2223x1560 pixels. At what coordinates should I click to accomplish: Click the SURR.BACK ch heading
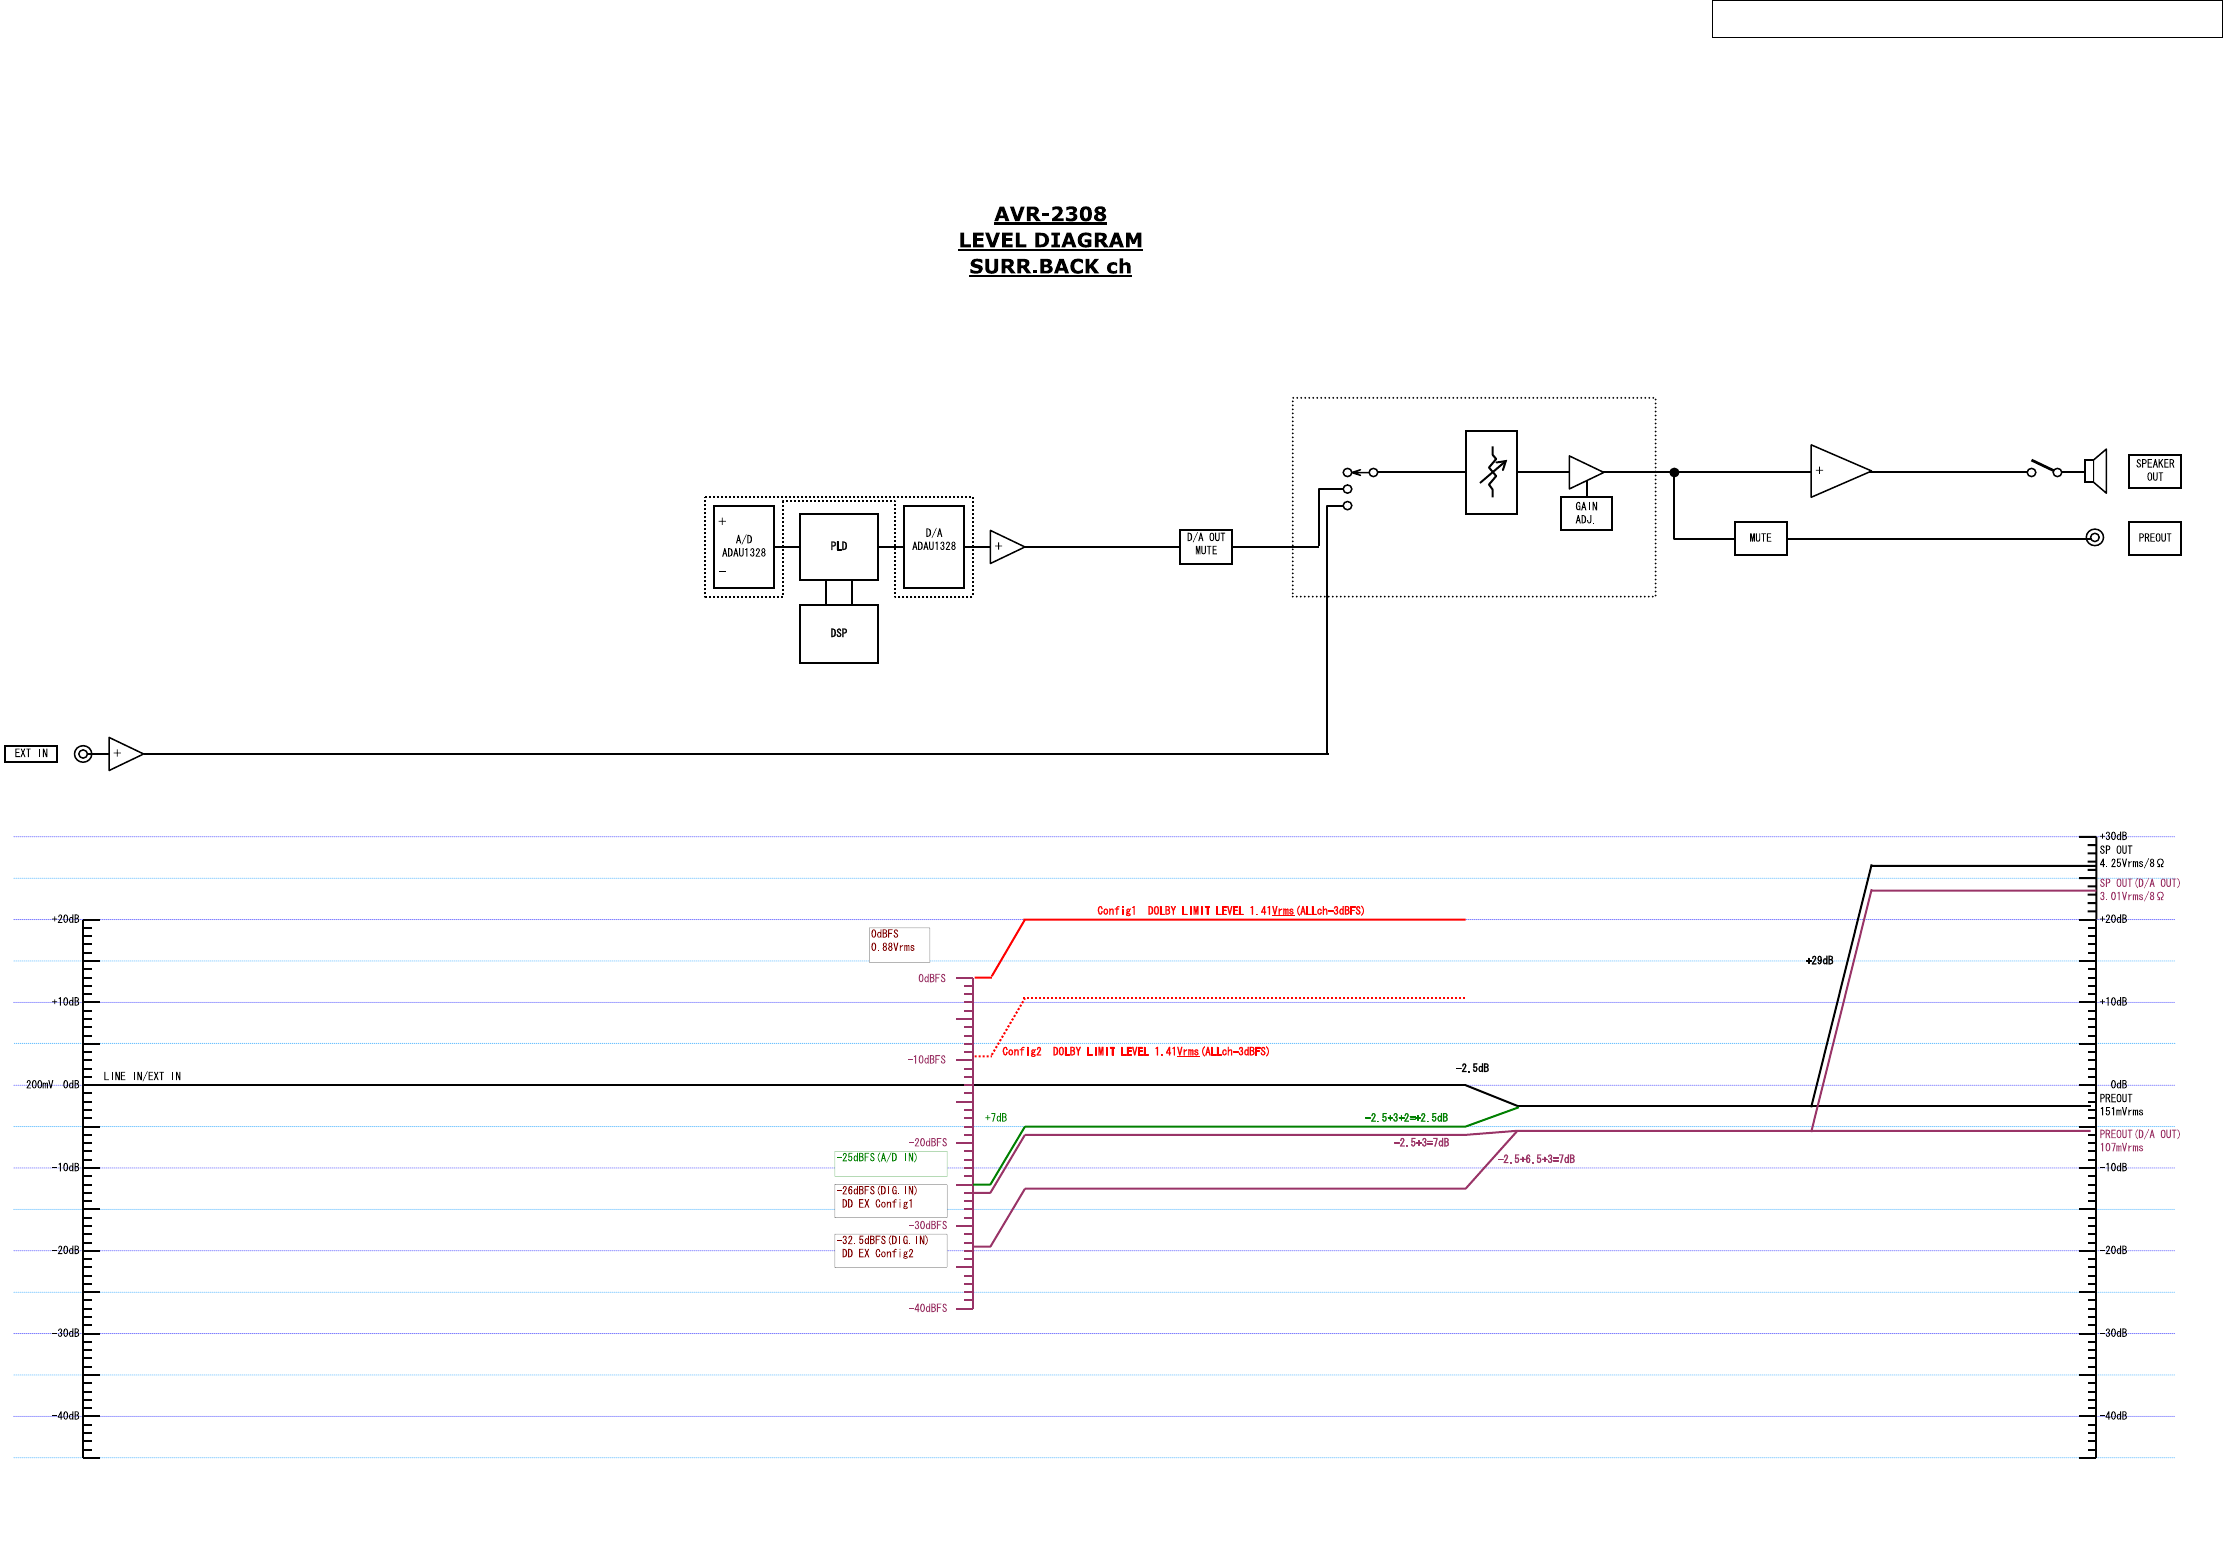pos(1050,266)
